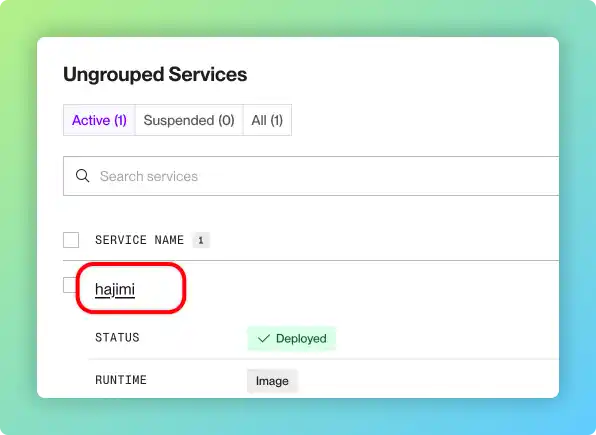Screen dimensions: 596x435
Task: Focus the Search services input field
Action: [311, 176]
